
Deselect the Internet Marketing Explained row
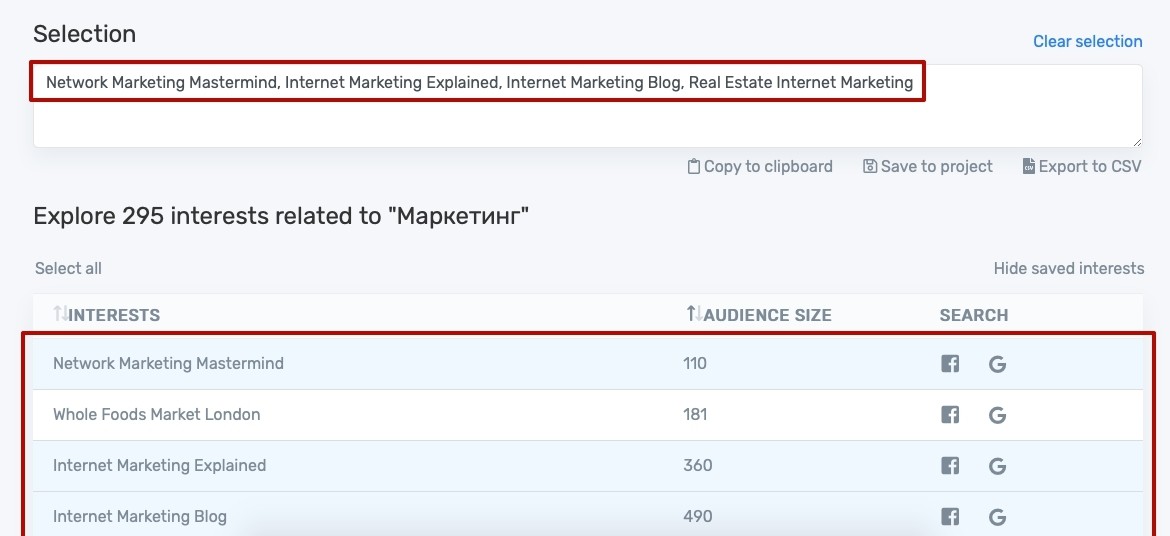(x=588, y=465)
